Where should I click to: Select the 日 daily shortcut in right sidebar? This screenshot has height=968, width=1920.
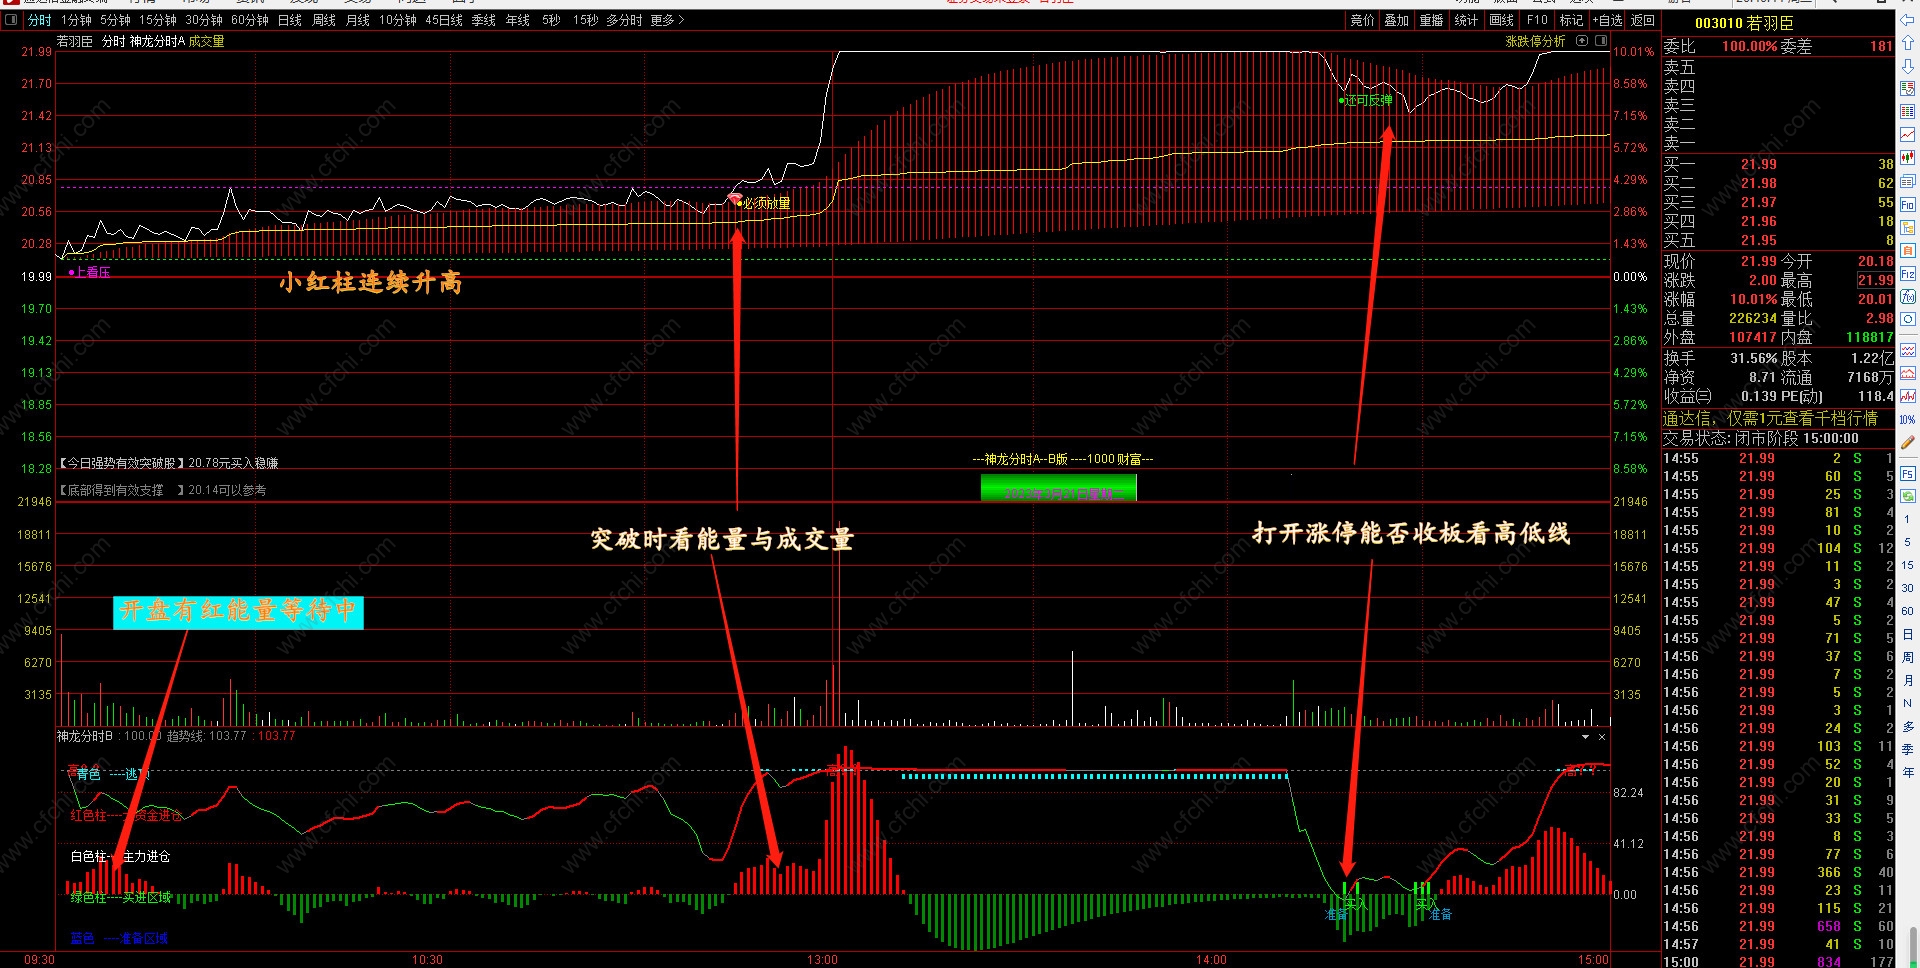click(x=1908, y=634)
